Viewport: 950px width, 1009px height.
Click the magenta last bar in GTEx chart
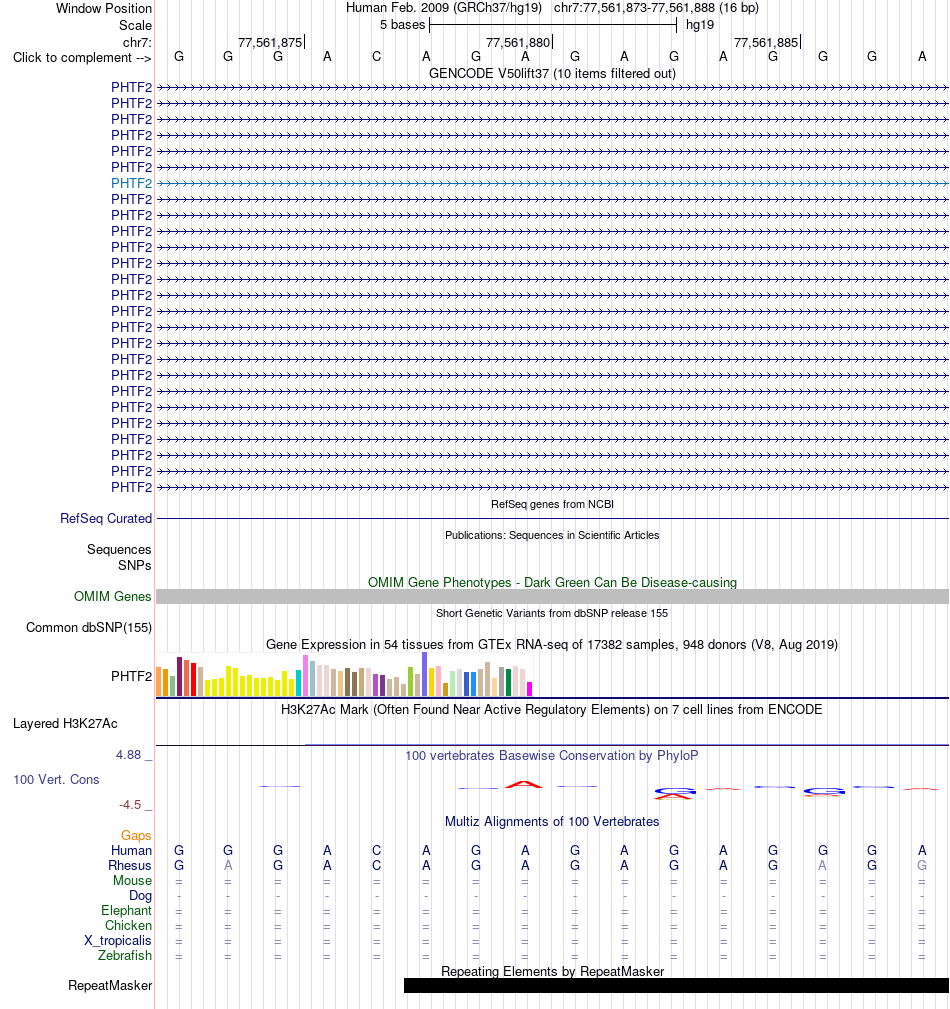click(x=530, y=689)
